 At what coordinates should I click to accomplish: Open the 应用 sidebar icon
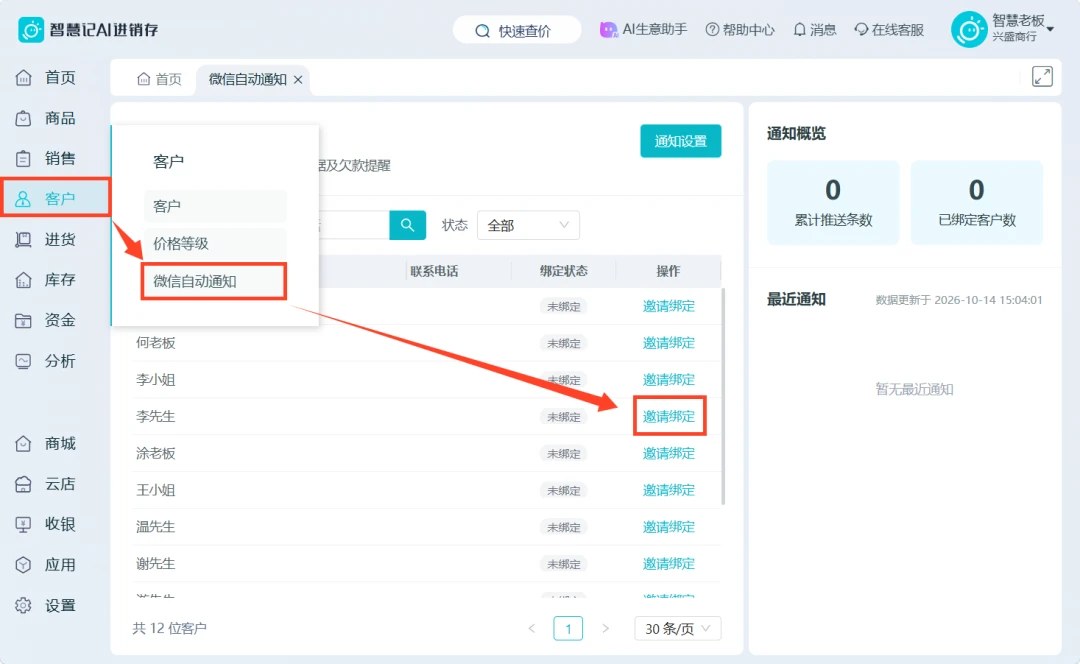pos(23,565)
